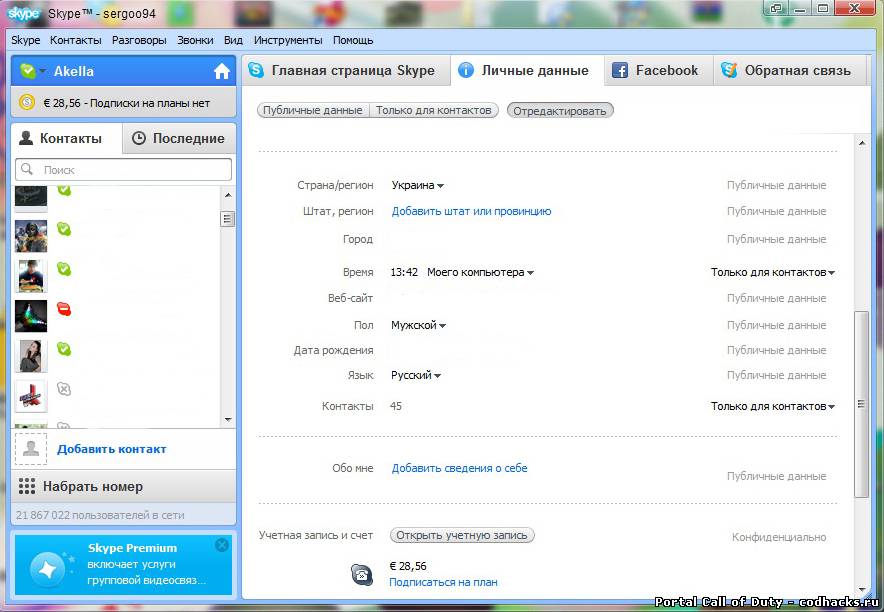
Task: Open the Помощь menu
Action: (353, 40)
